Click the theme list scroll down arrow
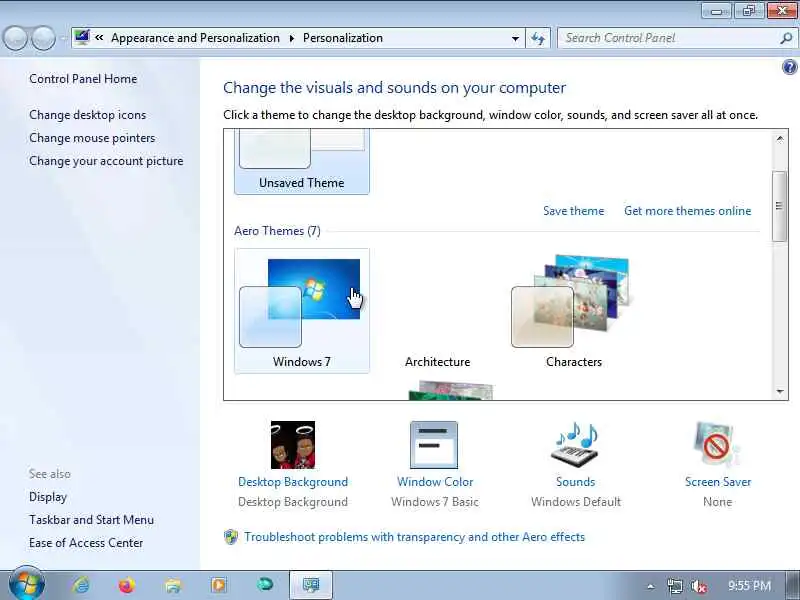 click(780, 391)
